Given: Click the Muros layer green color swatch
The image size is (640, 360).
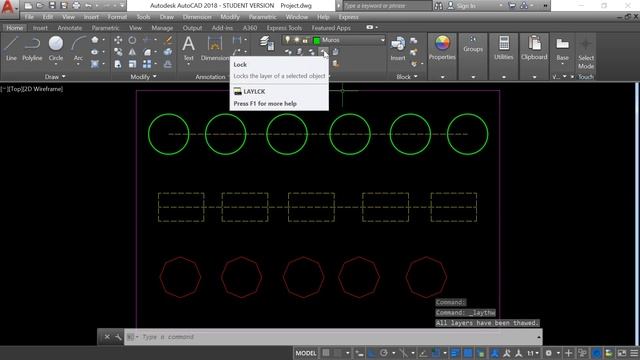Looking at the screenshot, I should click(x=317, y=40).
